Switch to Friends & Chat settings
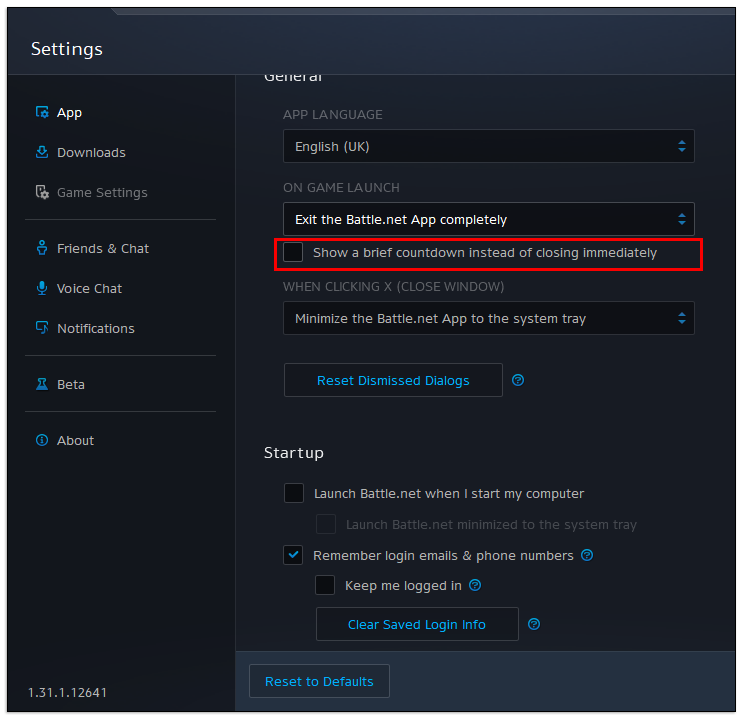Viewport: 744px width, 720px height. [x=103, y=248]
